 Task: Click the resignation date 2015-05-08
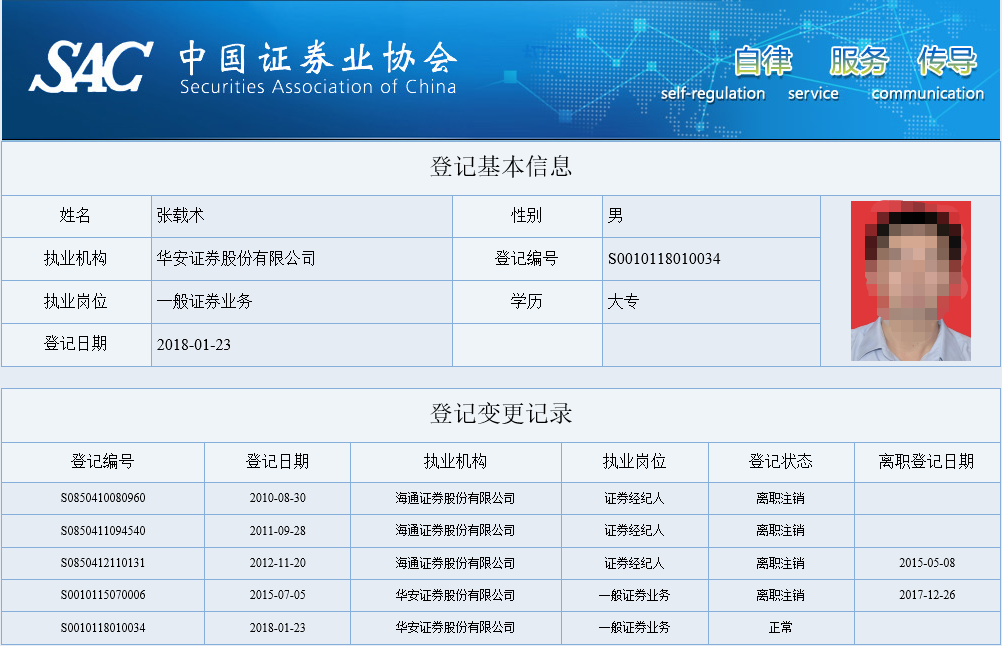coord(927,563)
